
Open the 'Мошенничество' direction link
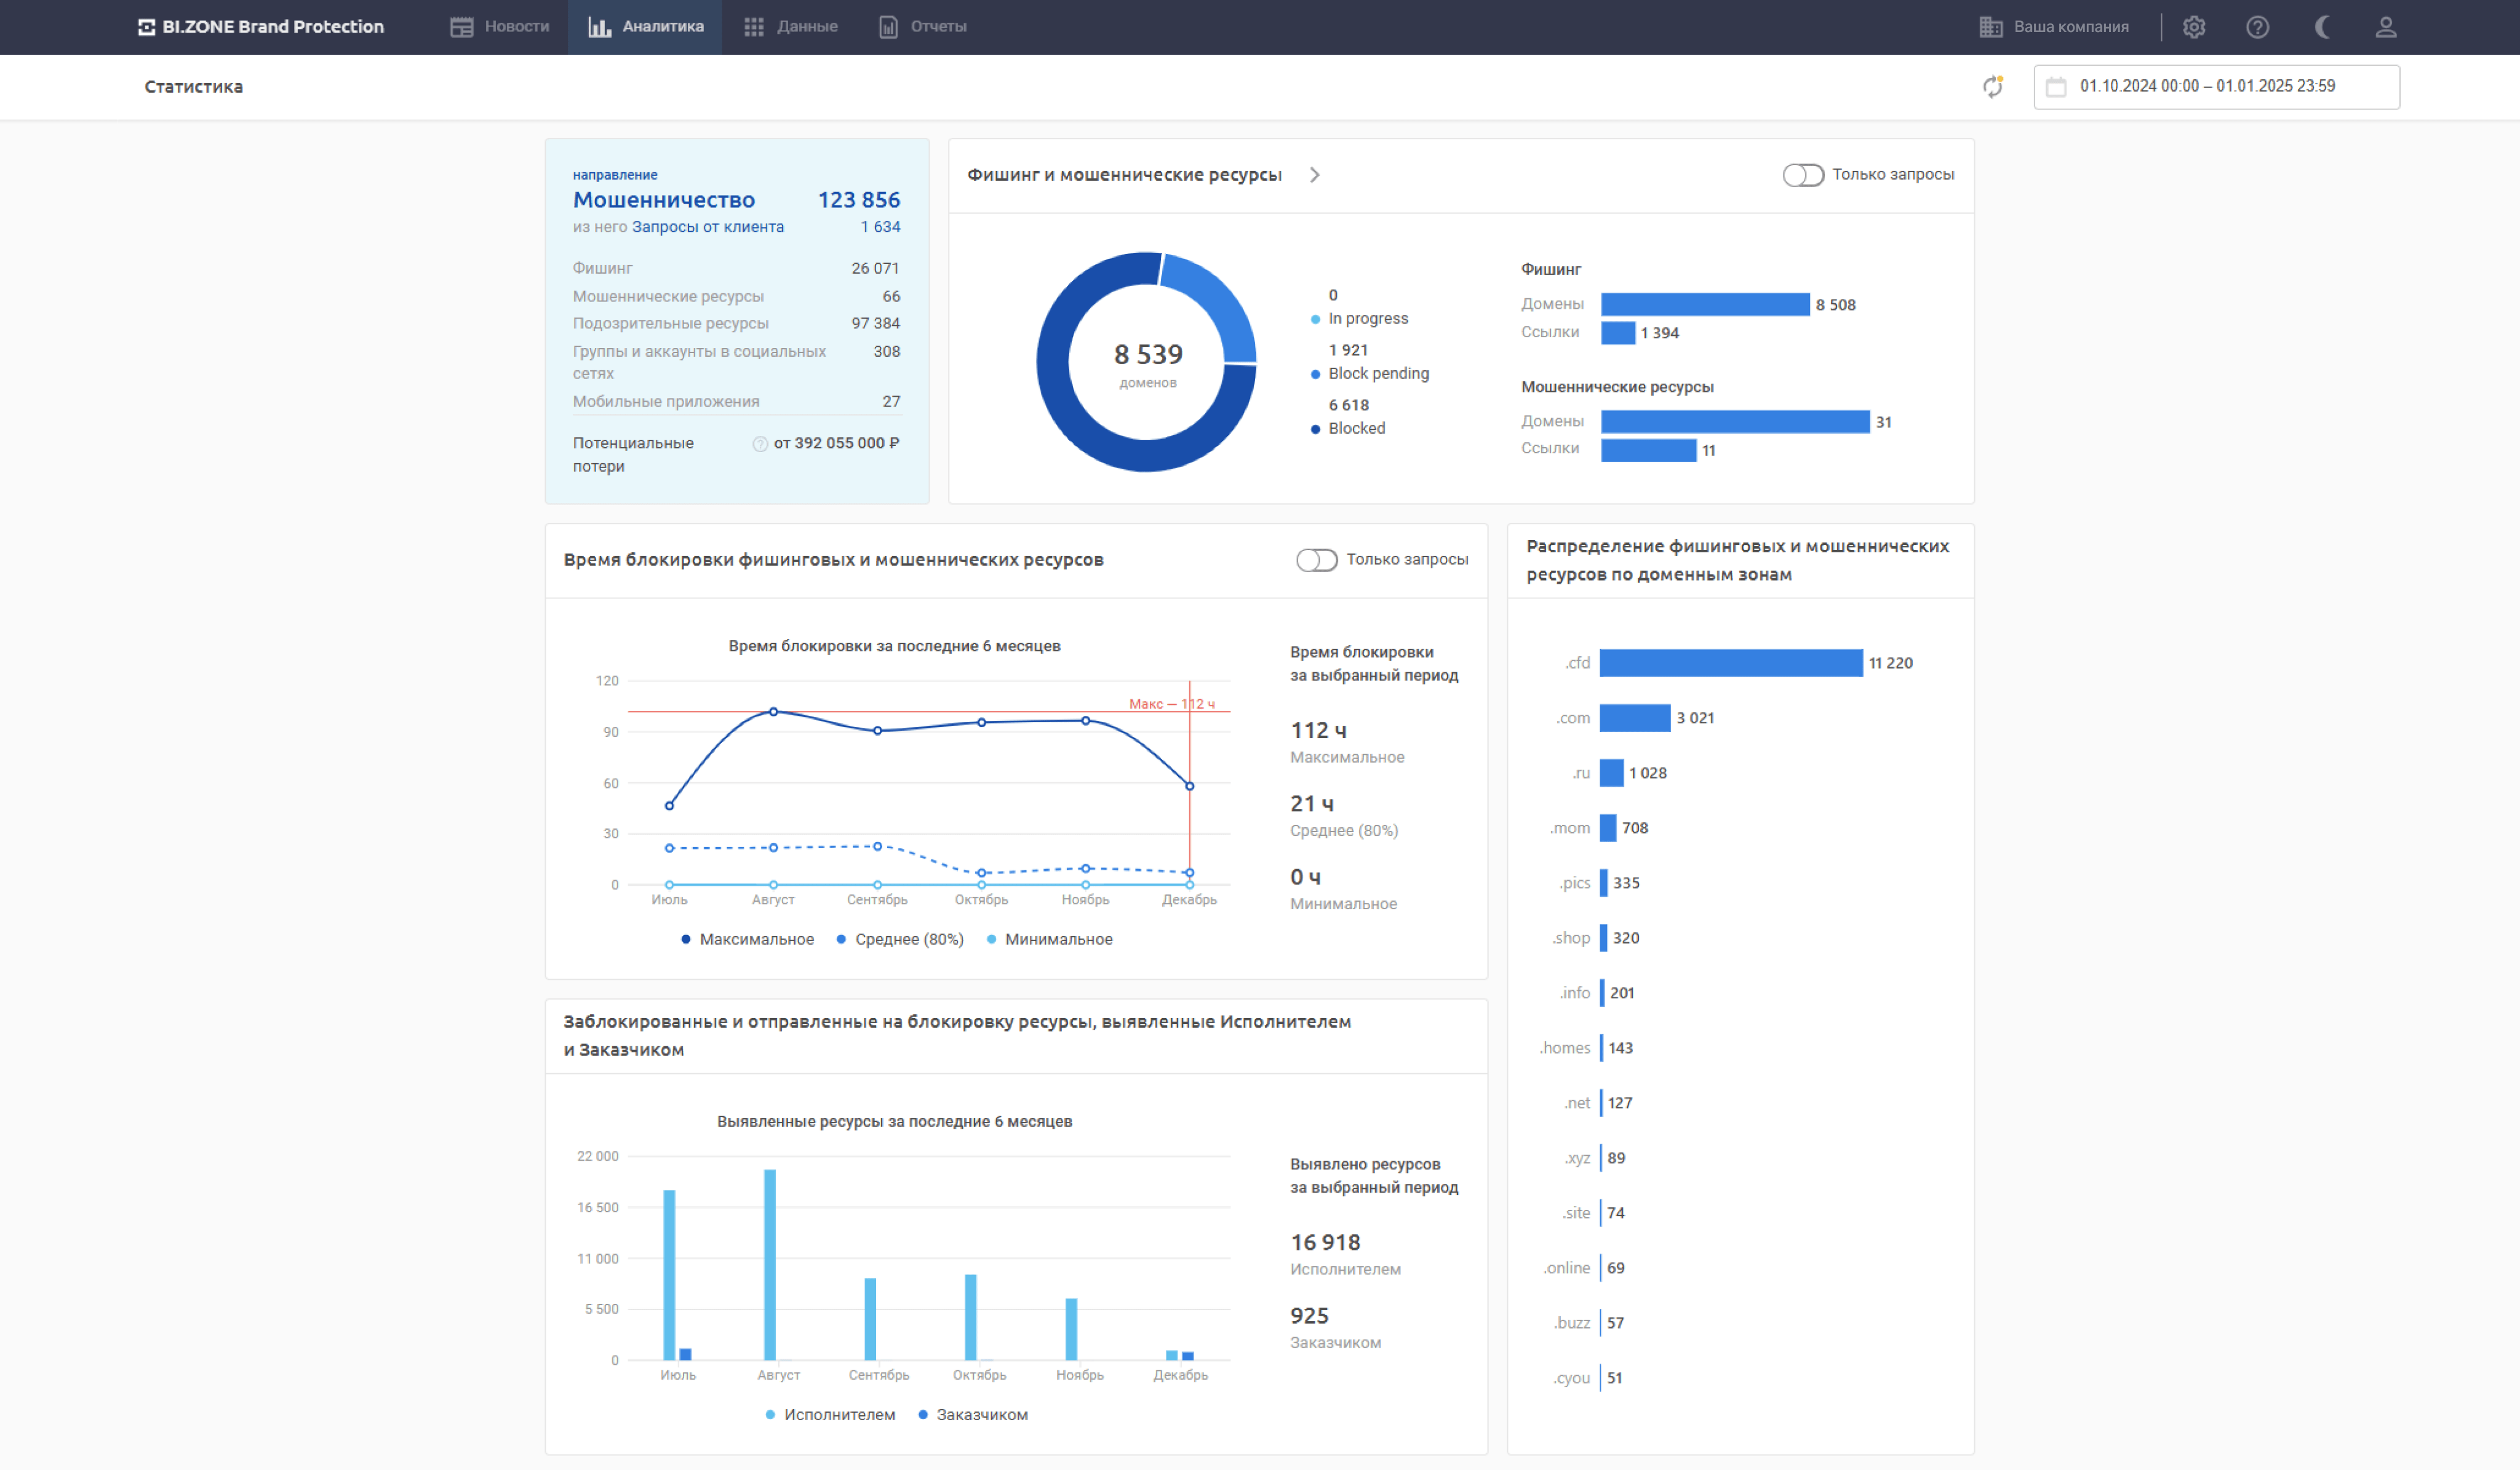tap(663, 200)
